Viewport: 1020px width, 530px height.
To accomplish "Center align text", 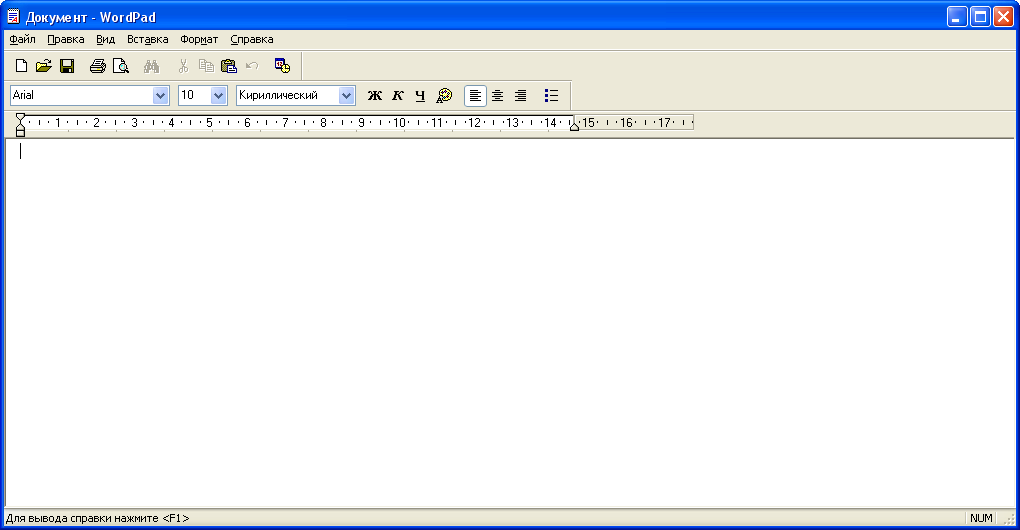I will click(498, 96).
